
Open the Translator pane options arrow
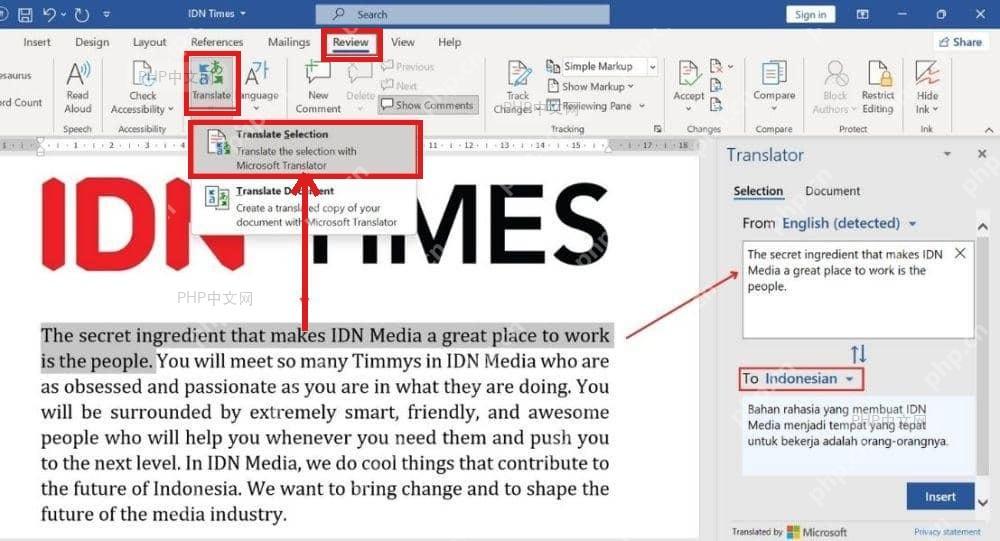pyautogui.click(x=947, y=154)
